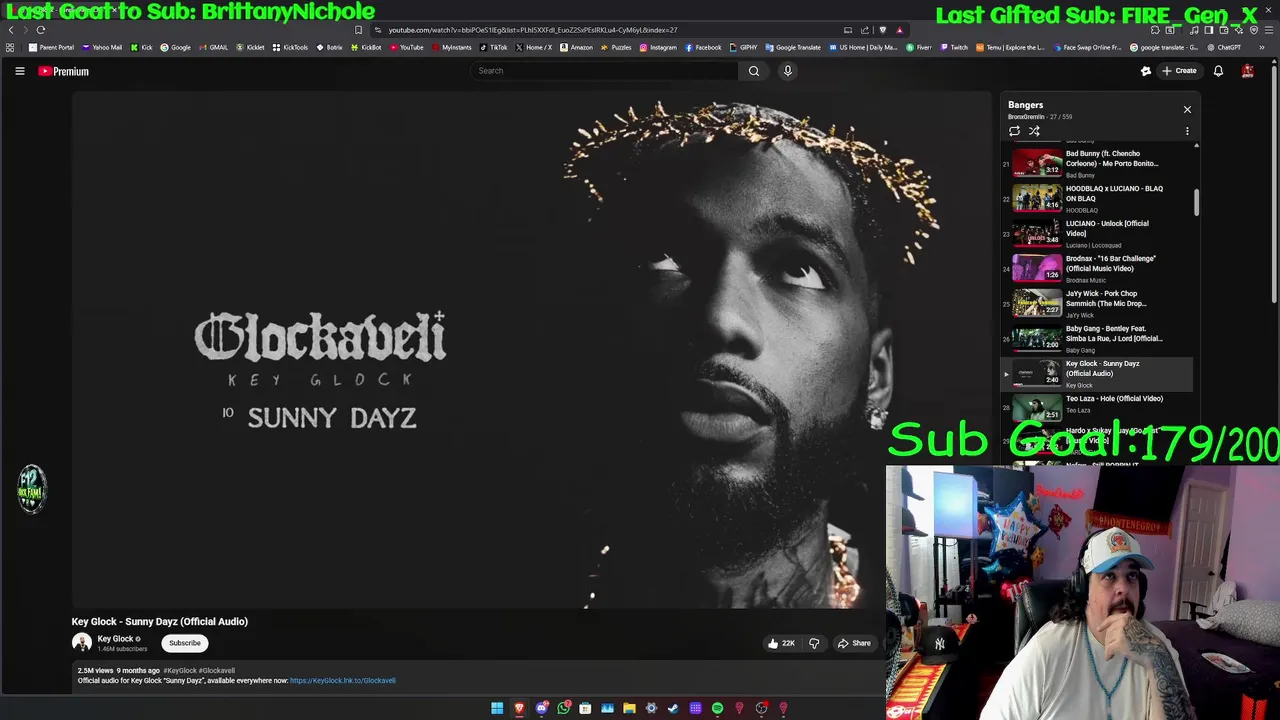1280x720 pixels.
Task: Open Create dropdown button
Action: (x=1180, y=71)
